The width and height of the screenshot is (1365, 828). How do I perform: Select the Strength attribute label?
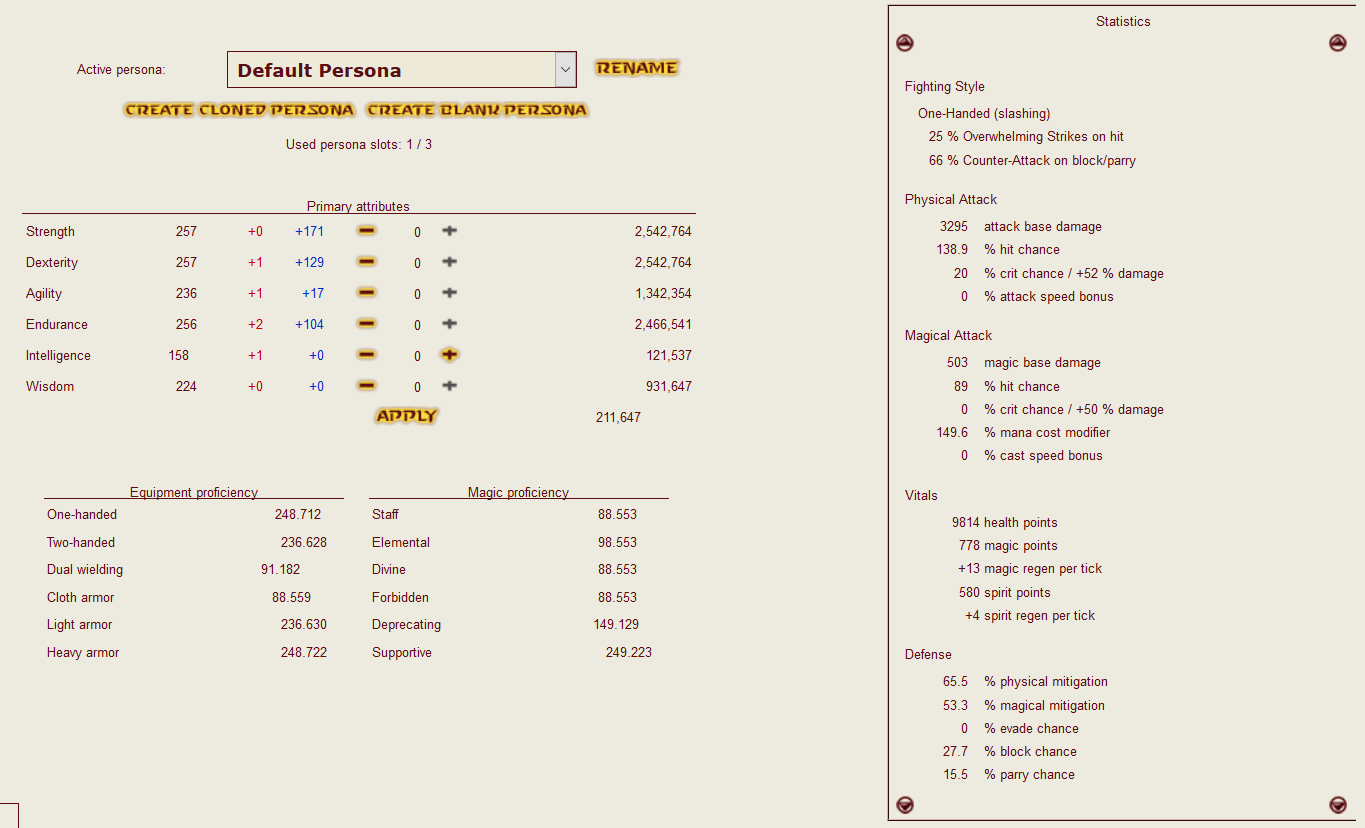coord(50,232)
